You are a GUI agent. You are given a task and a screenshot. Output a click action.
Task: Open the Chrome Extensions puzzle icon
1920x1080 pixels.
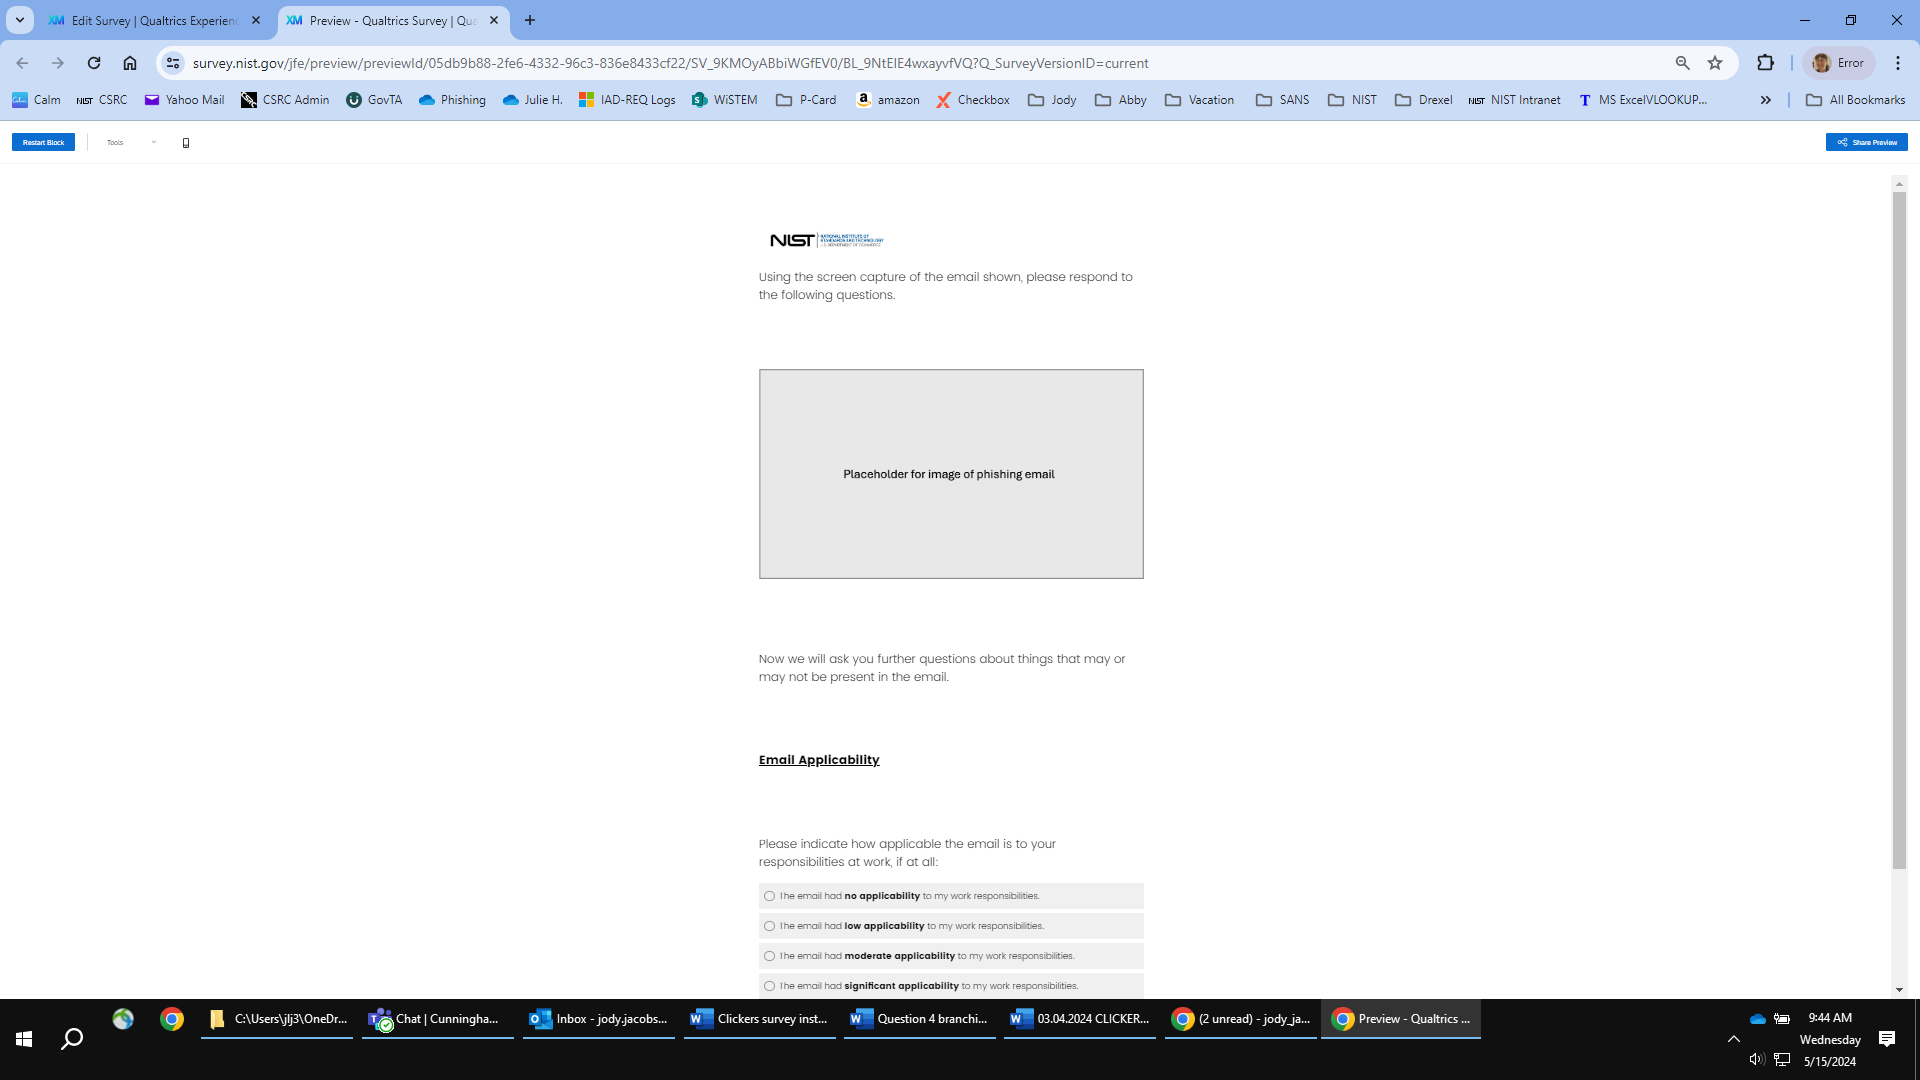(1765, 63)
